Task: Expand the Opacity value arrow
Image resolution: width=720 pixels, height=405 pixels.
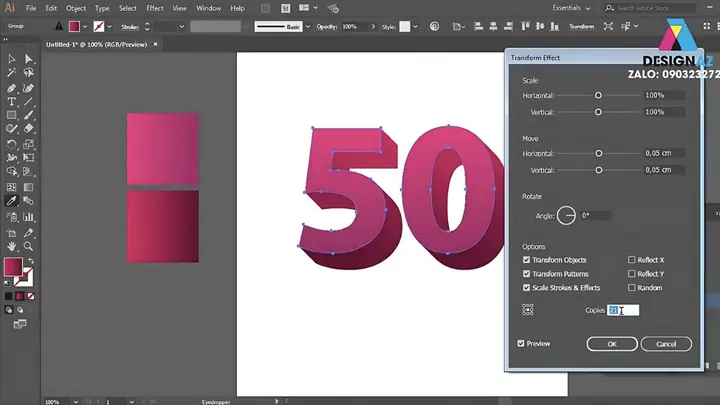Action: (373, 27)
